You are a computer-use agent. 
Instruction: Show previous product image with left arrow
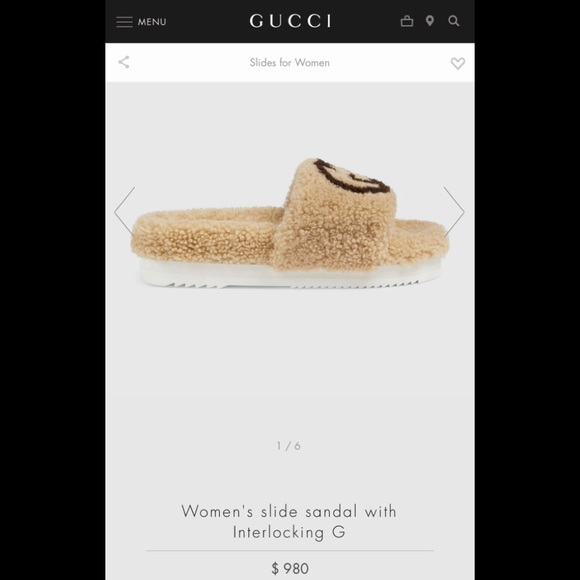[x=125, y=212]
